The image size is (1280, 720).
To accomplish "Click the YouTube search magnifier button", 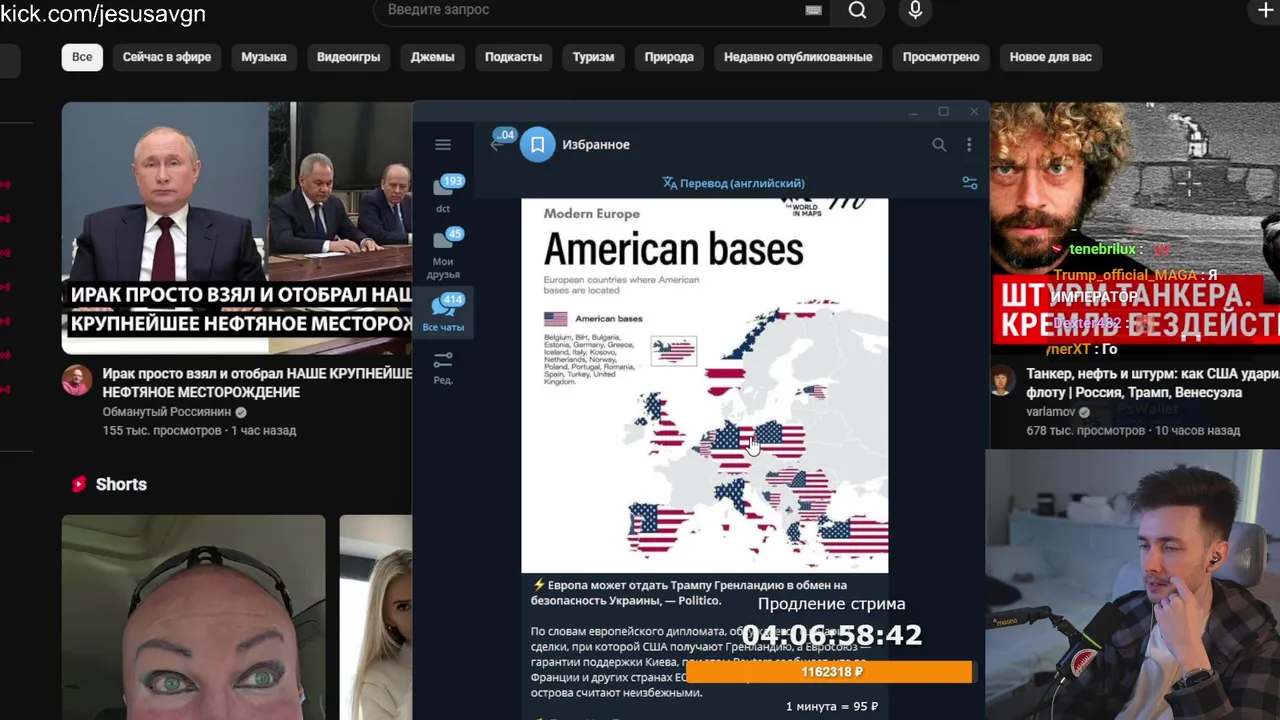I will tap(857, 11).
